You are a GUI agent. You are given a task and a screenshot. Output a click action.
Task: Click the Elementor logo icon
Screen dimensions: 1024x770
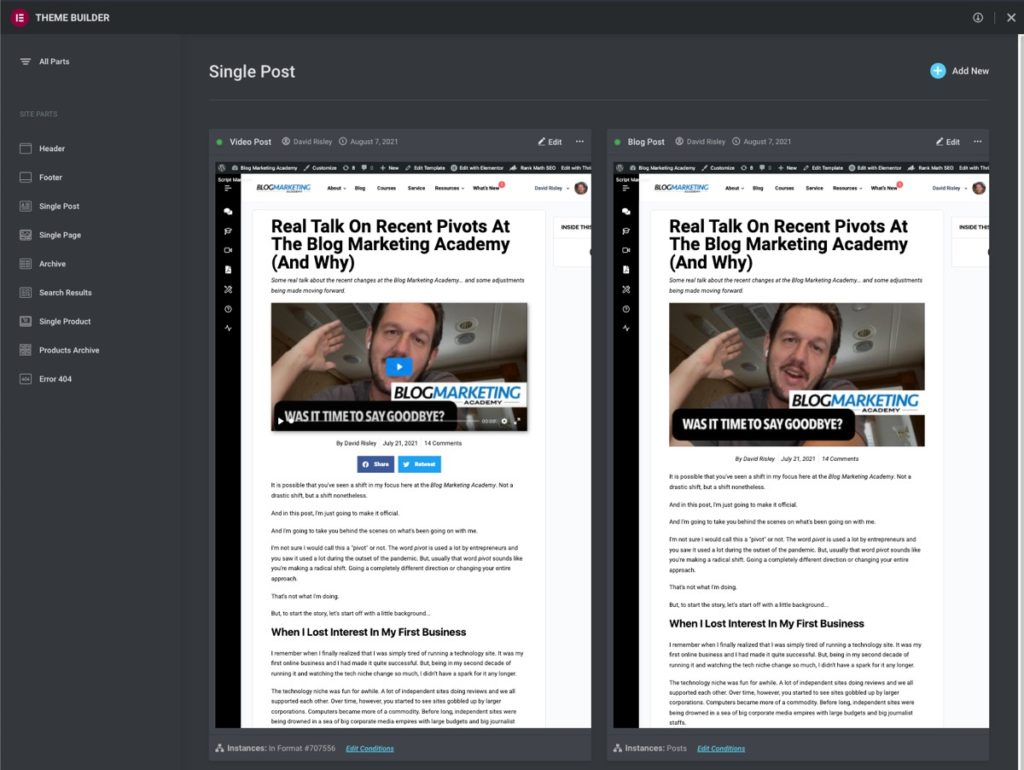tap(20, 18)
